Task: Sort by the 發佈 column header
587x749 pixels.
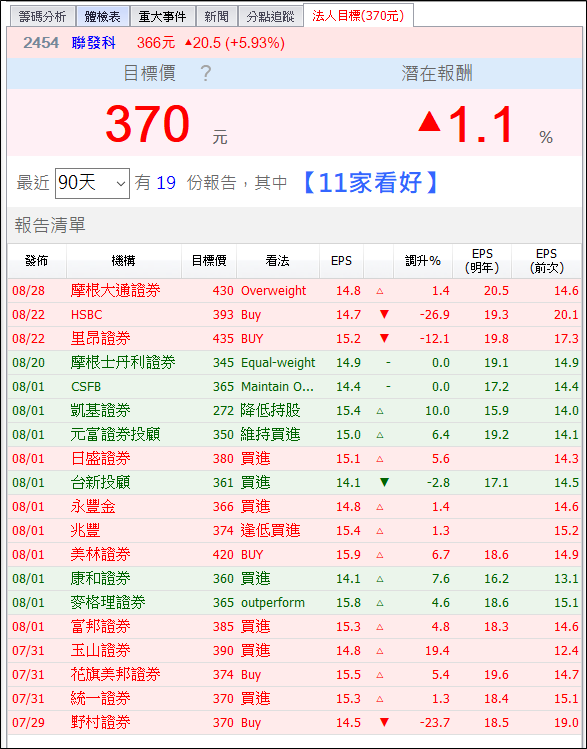Action: (x=37, y=261)
